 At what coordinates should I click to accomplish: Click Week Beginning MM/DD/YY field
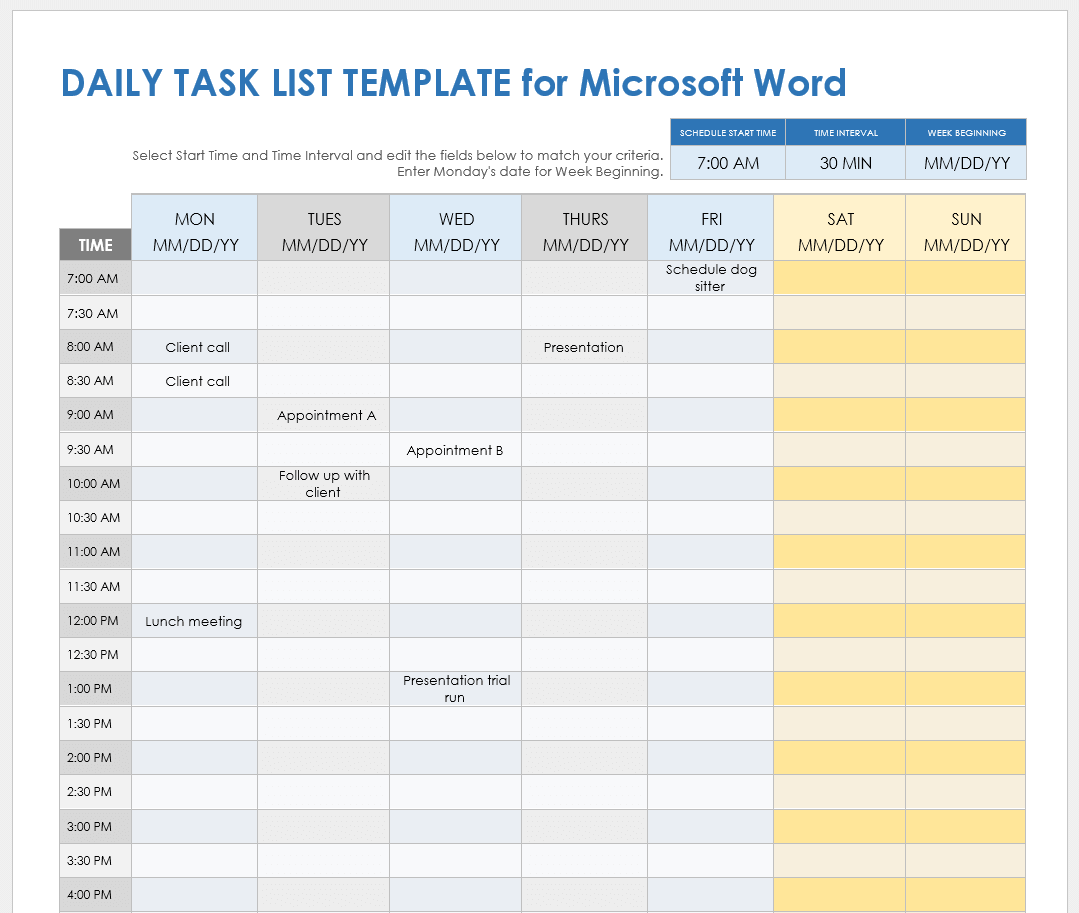tap(965, 162)
